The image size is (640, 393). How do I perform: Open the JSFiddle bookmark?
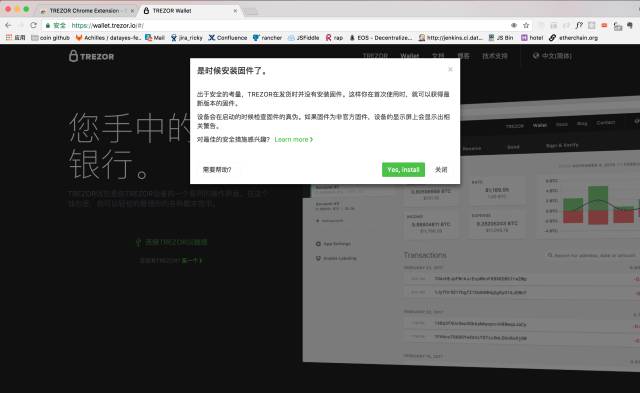click(303, 38)
